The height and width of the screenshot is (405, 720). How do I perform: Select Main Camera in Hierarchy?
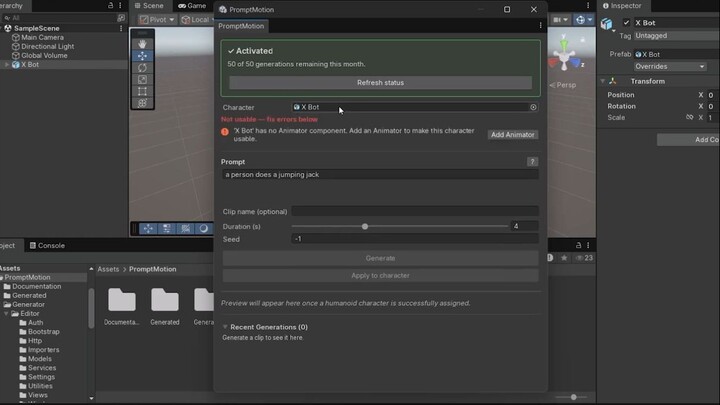pos(42,38)
